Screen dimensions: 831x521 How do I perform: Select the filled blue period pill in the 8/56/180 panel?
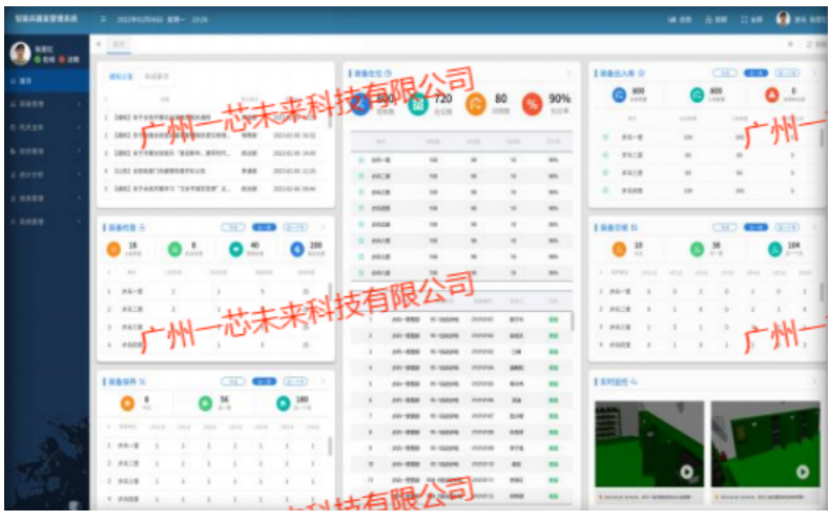pos(264,382)
